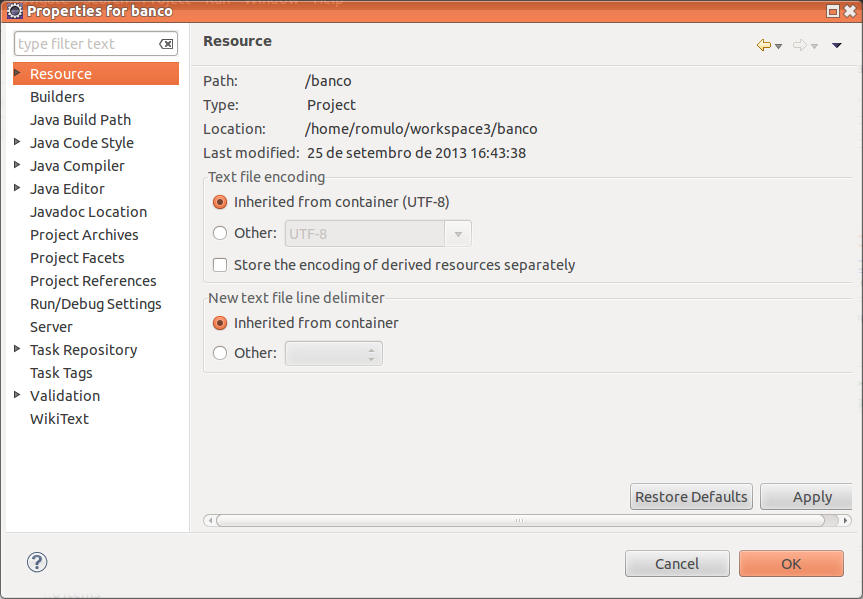Enable store encoding of derived resources
863x599 pixels.
pos(220,265)
